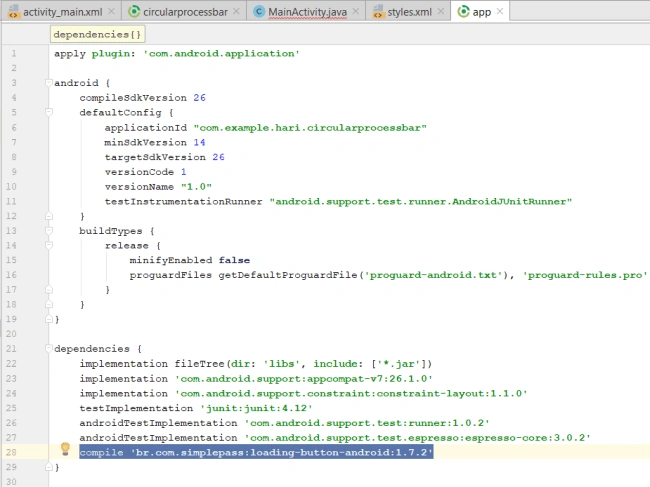Viewport: 650px width, 487px height.
Task: Close the MainActivity.java tab
Action: (x=356, y=12)
